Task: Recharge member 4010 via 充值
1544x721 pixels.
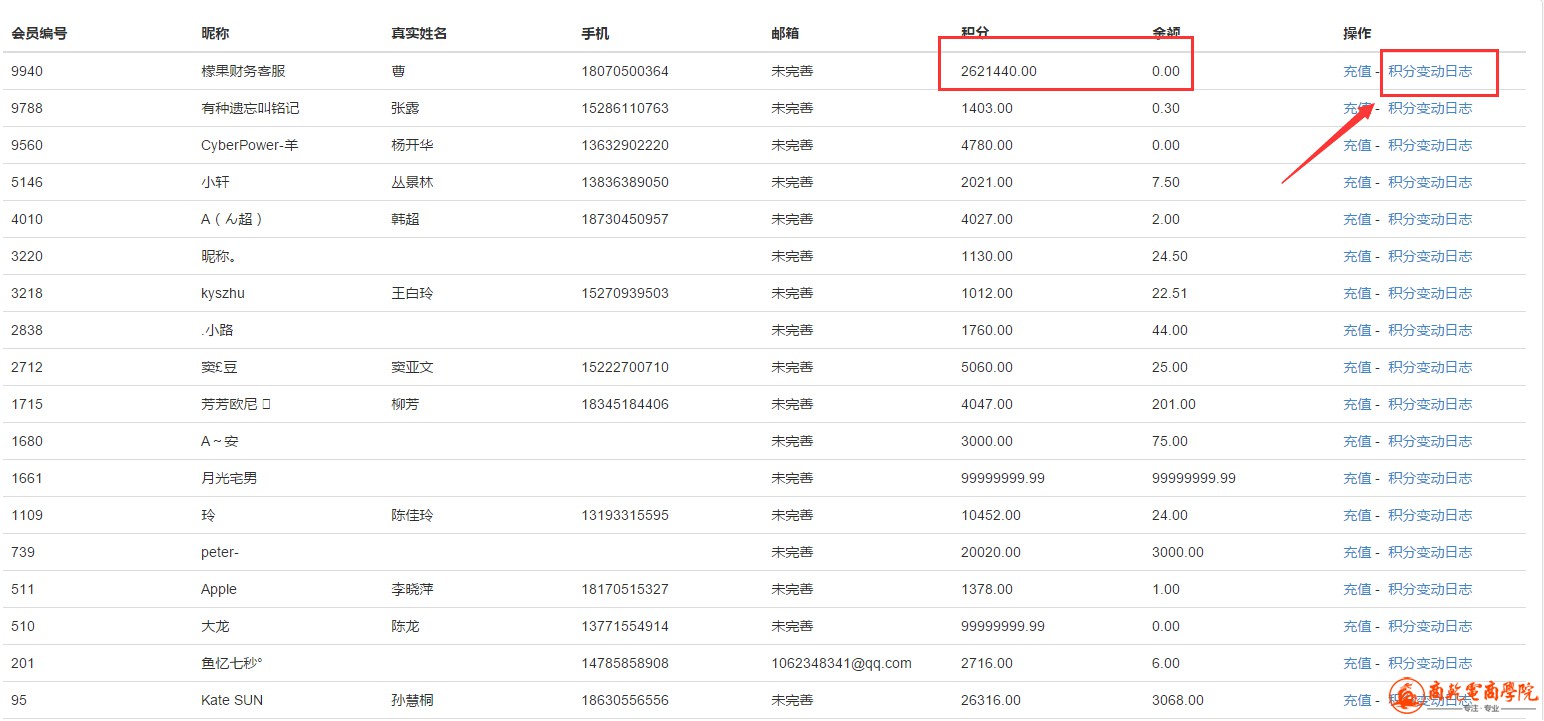Action: (1357, 219)
